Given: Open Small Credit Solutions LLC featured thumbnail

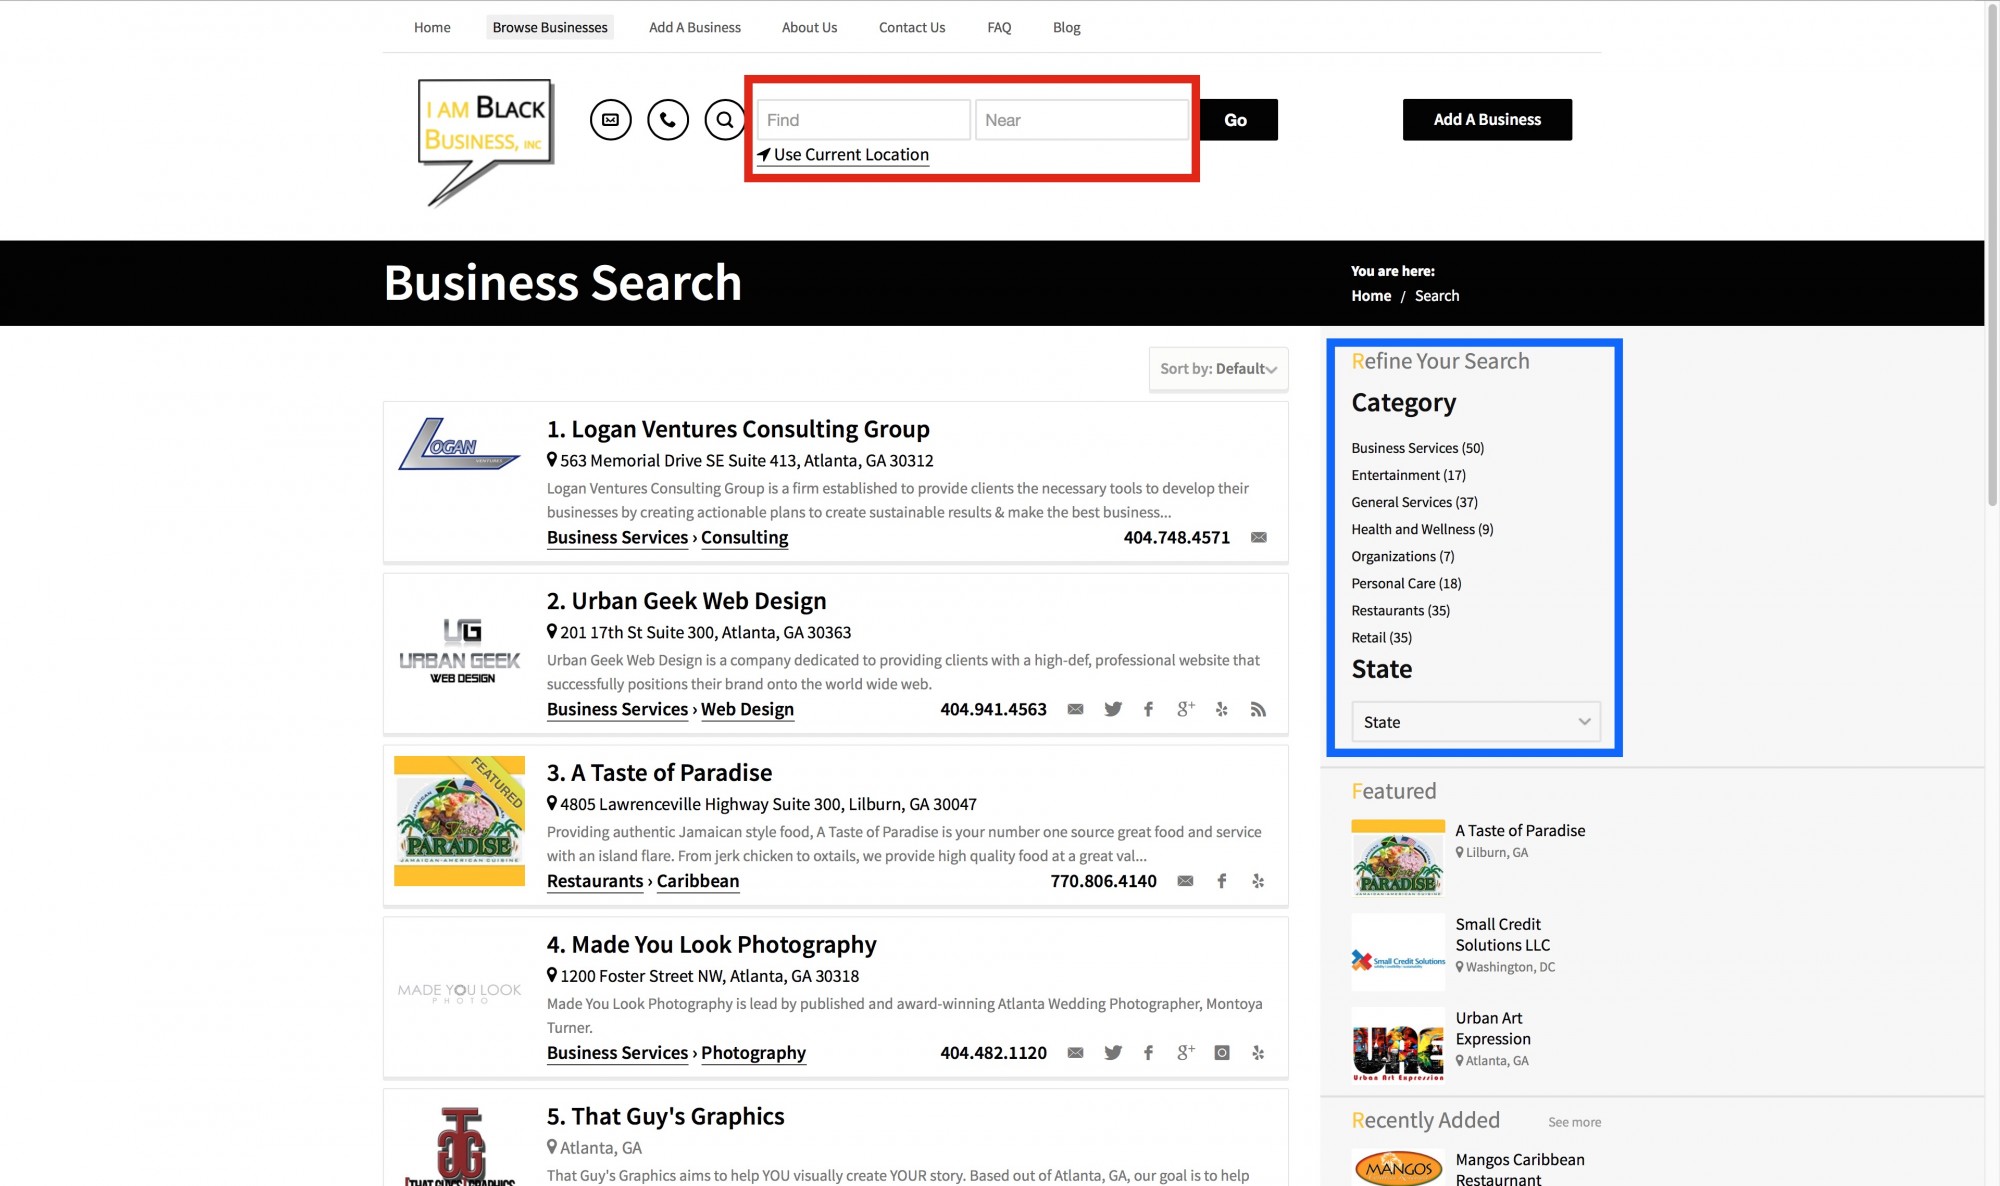Looking at the screenshot, I should (x=1398, y=952).
